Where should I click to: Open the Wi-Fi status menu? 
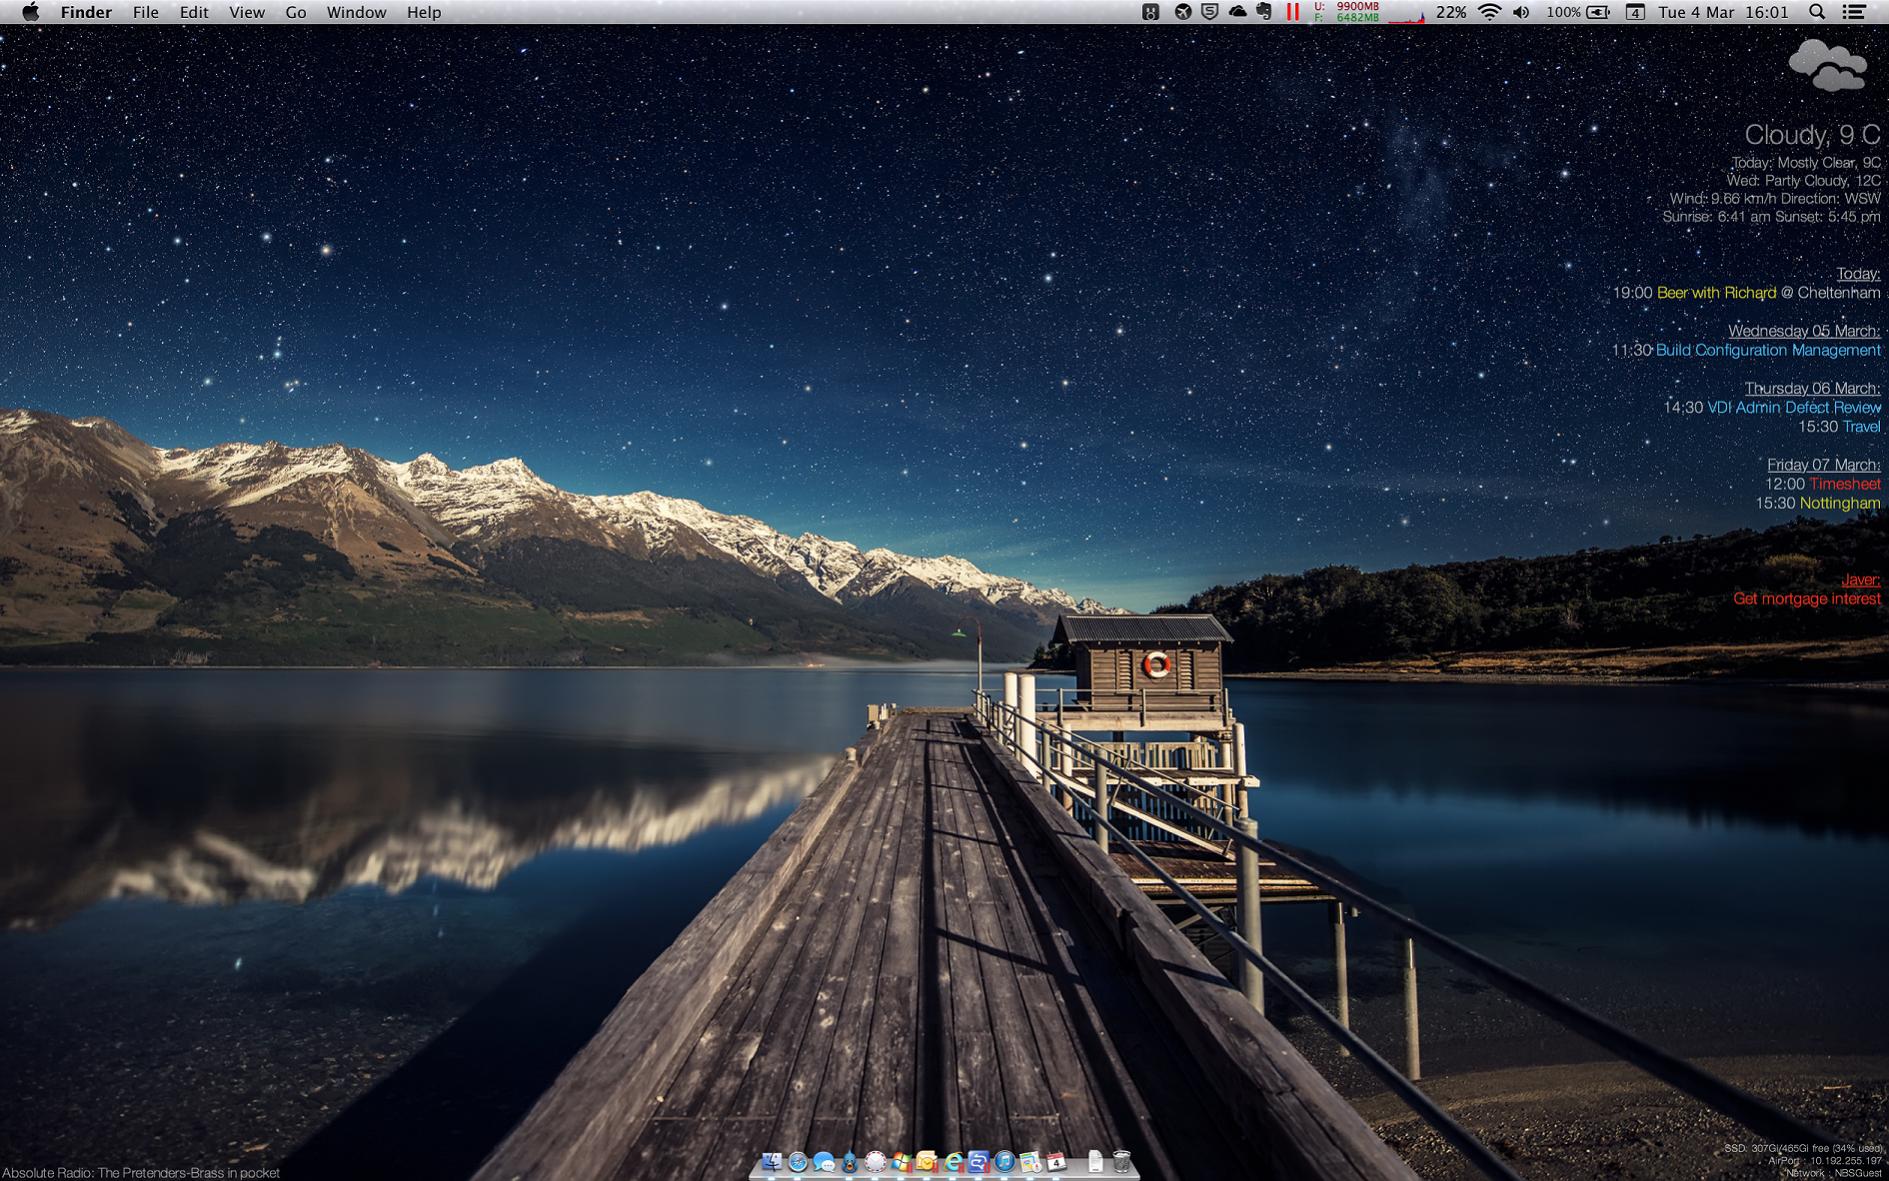tap(1489, 12)
